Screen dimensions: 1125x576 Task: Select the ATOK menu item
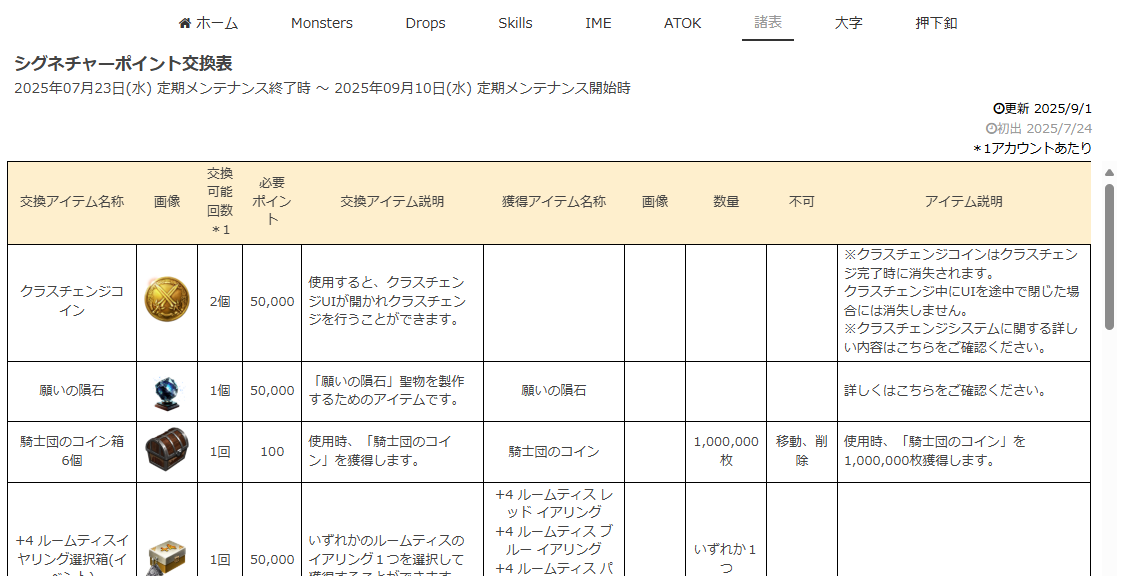pos(682,23)
